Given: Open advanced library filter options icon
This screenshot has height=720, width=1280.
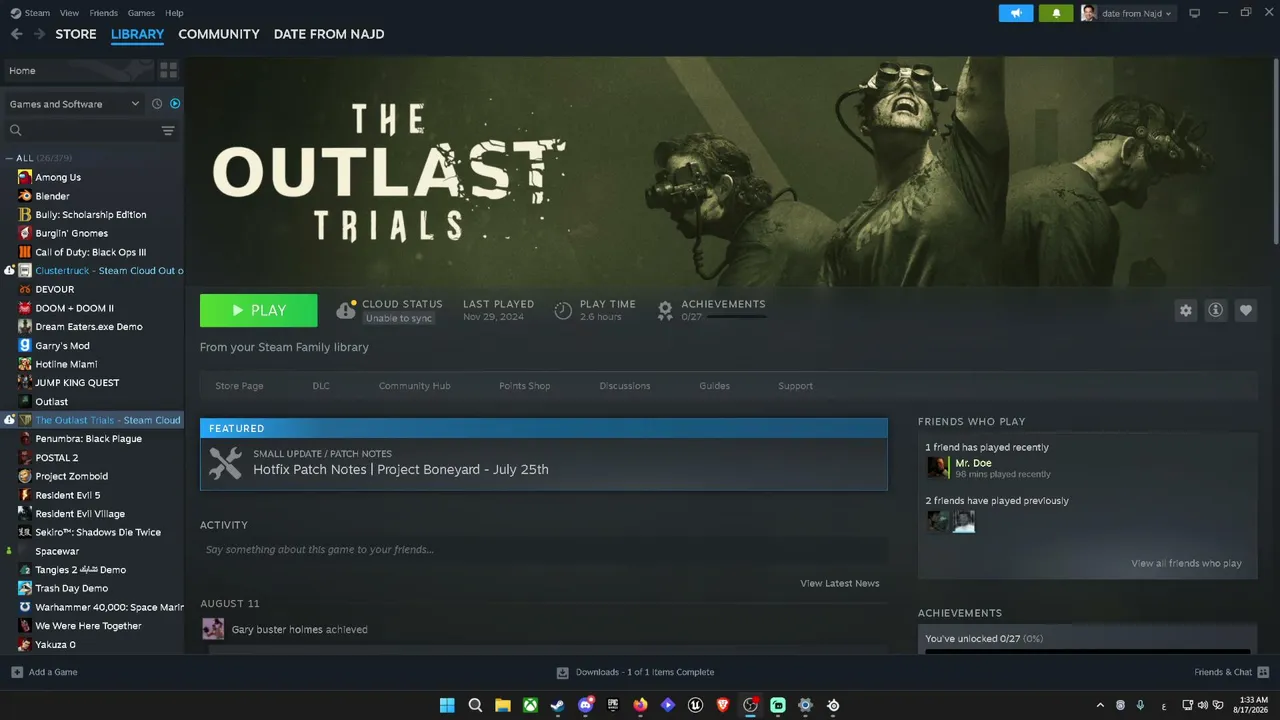Looking at the screenshot, I should click(x=168, y=131).
